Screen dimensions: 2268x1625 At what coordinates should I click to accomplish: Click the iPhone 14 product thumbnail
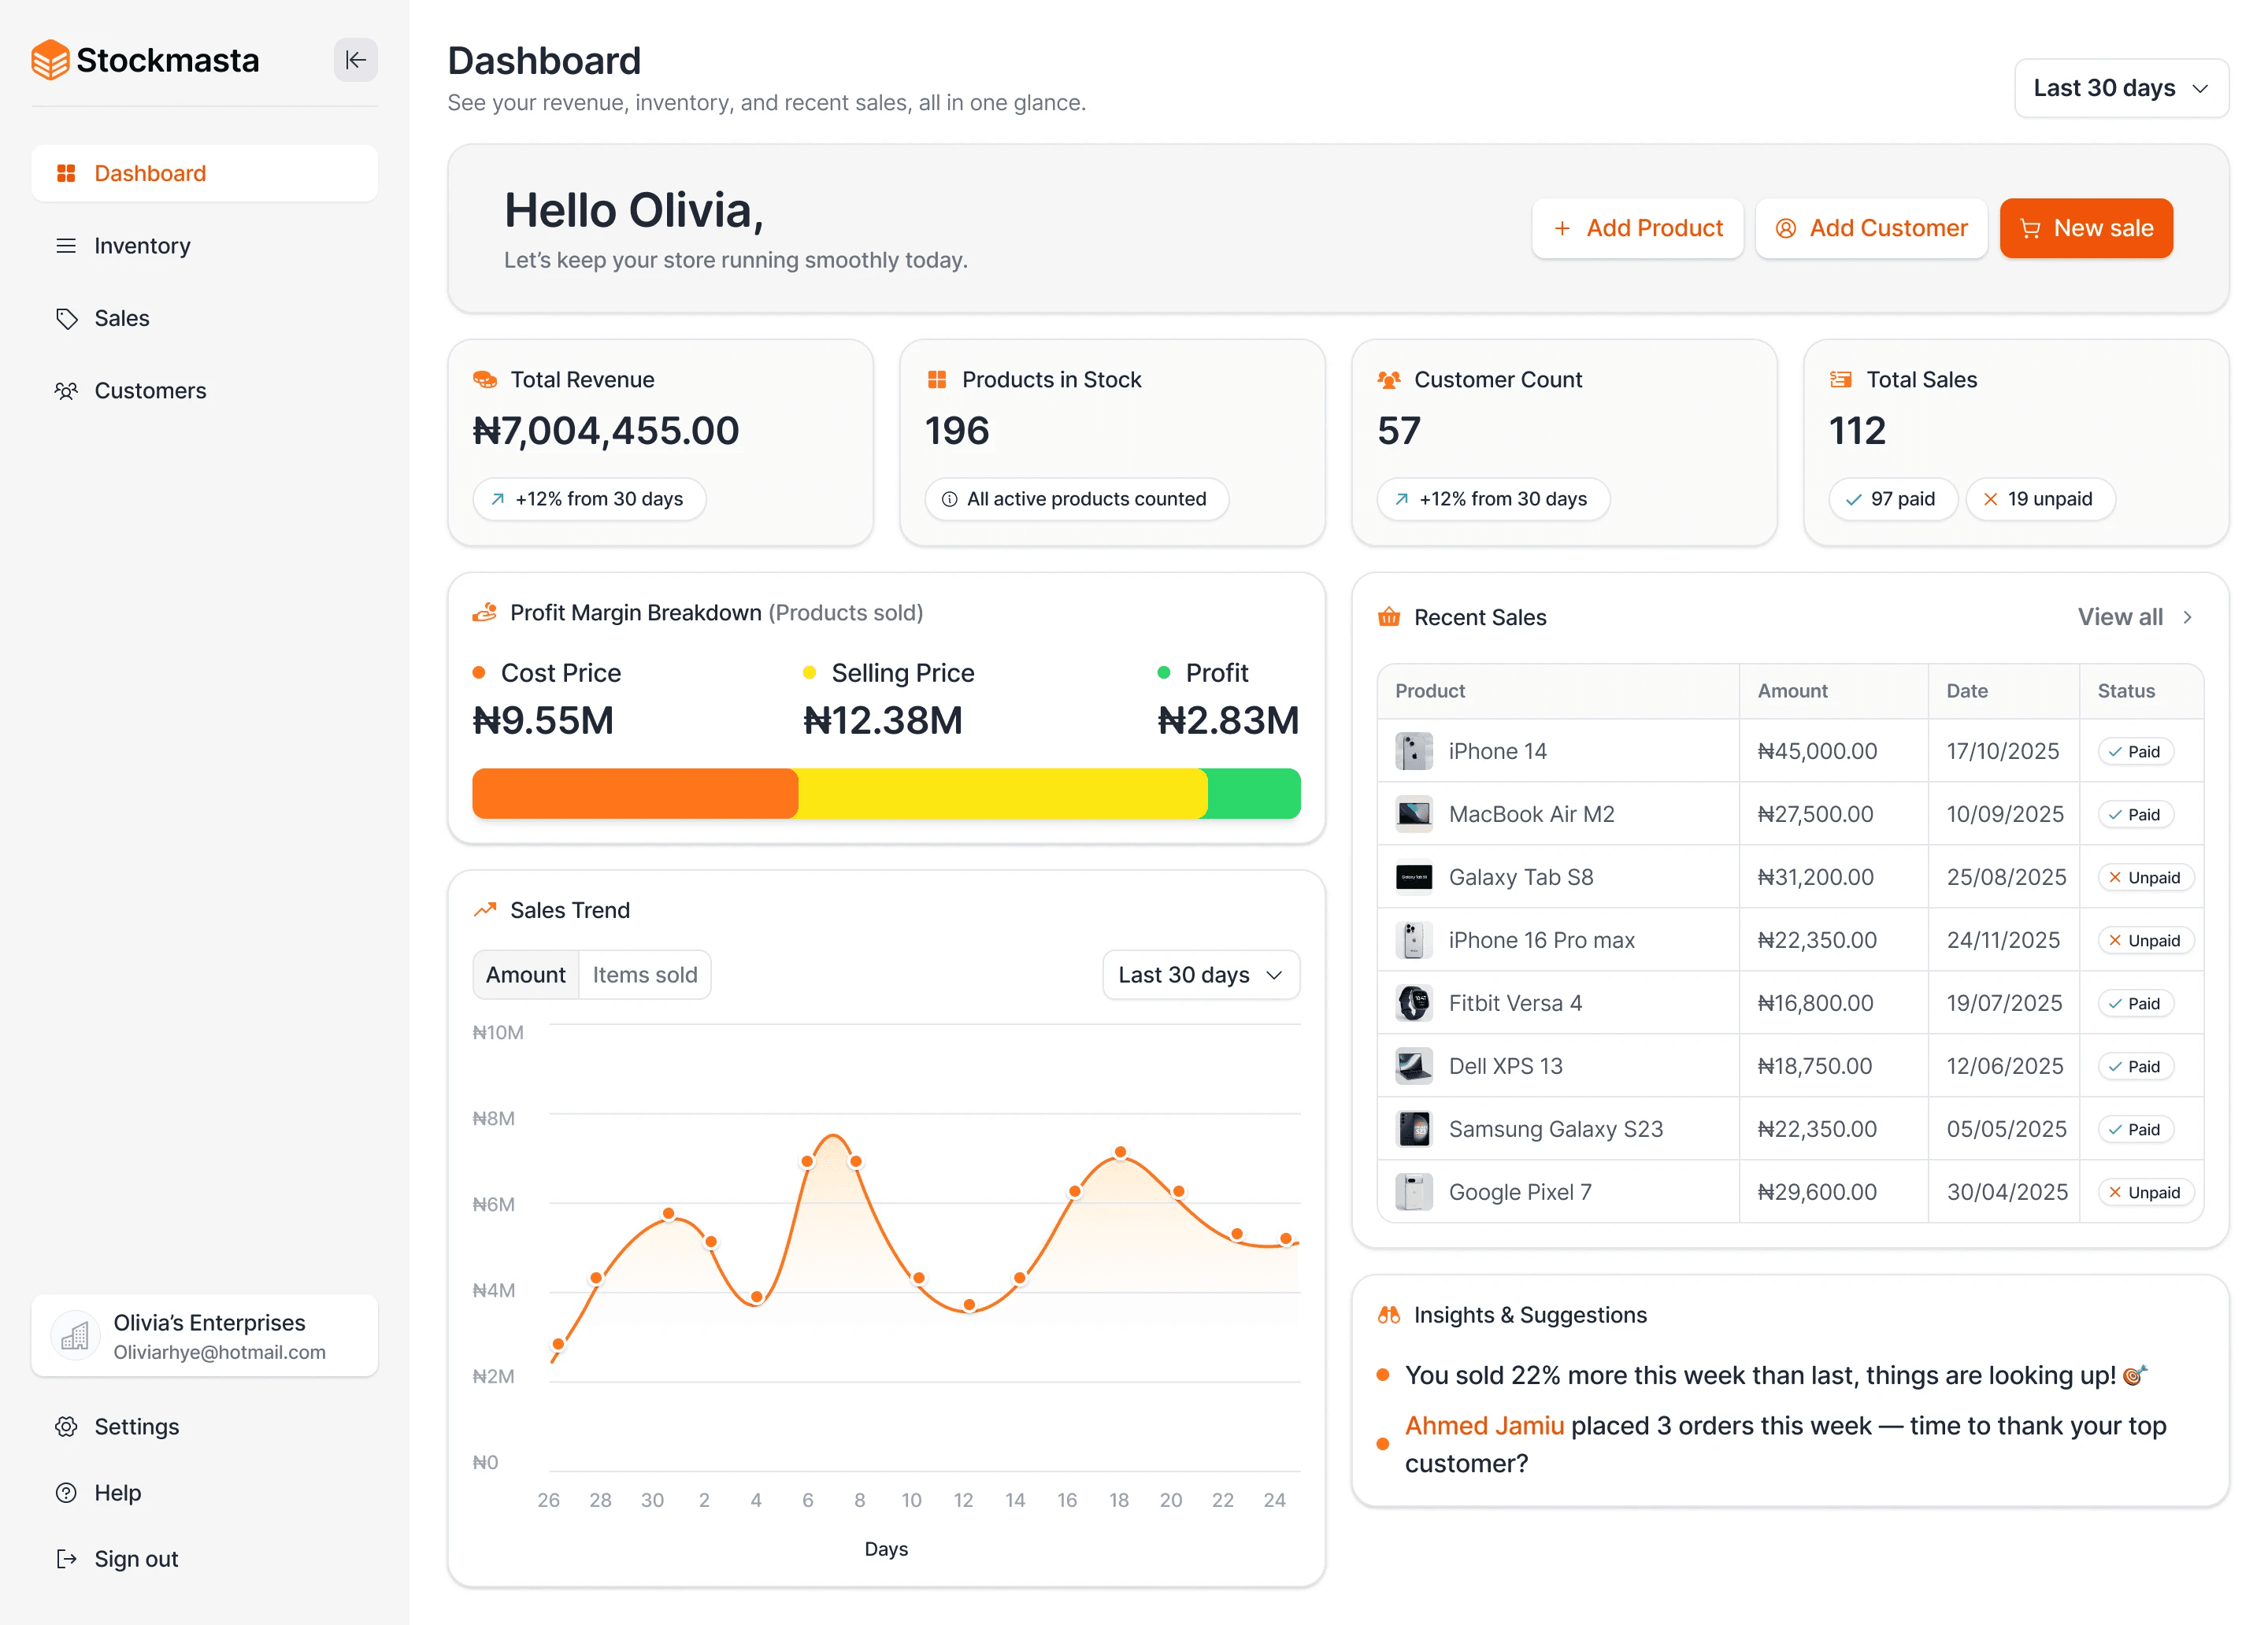(x=1414, y=751)
